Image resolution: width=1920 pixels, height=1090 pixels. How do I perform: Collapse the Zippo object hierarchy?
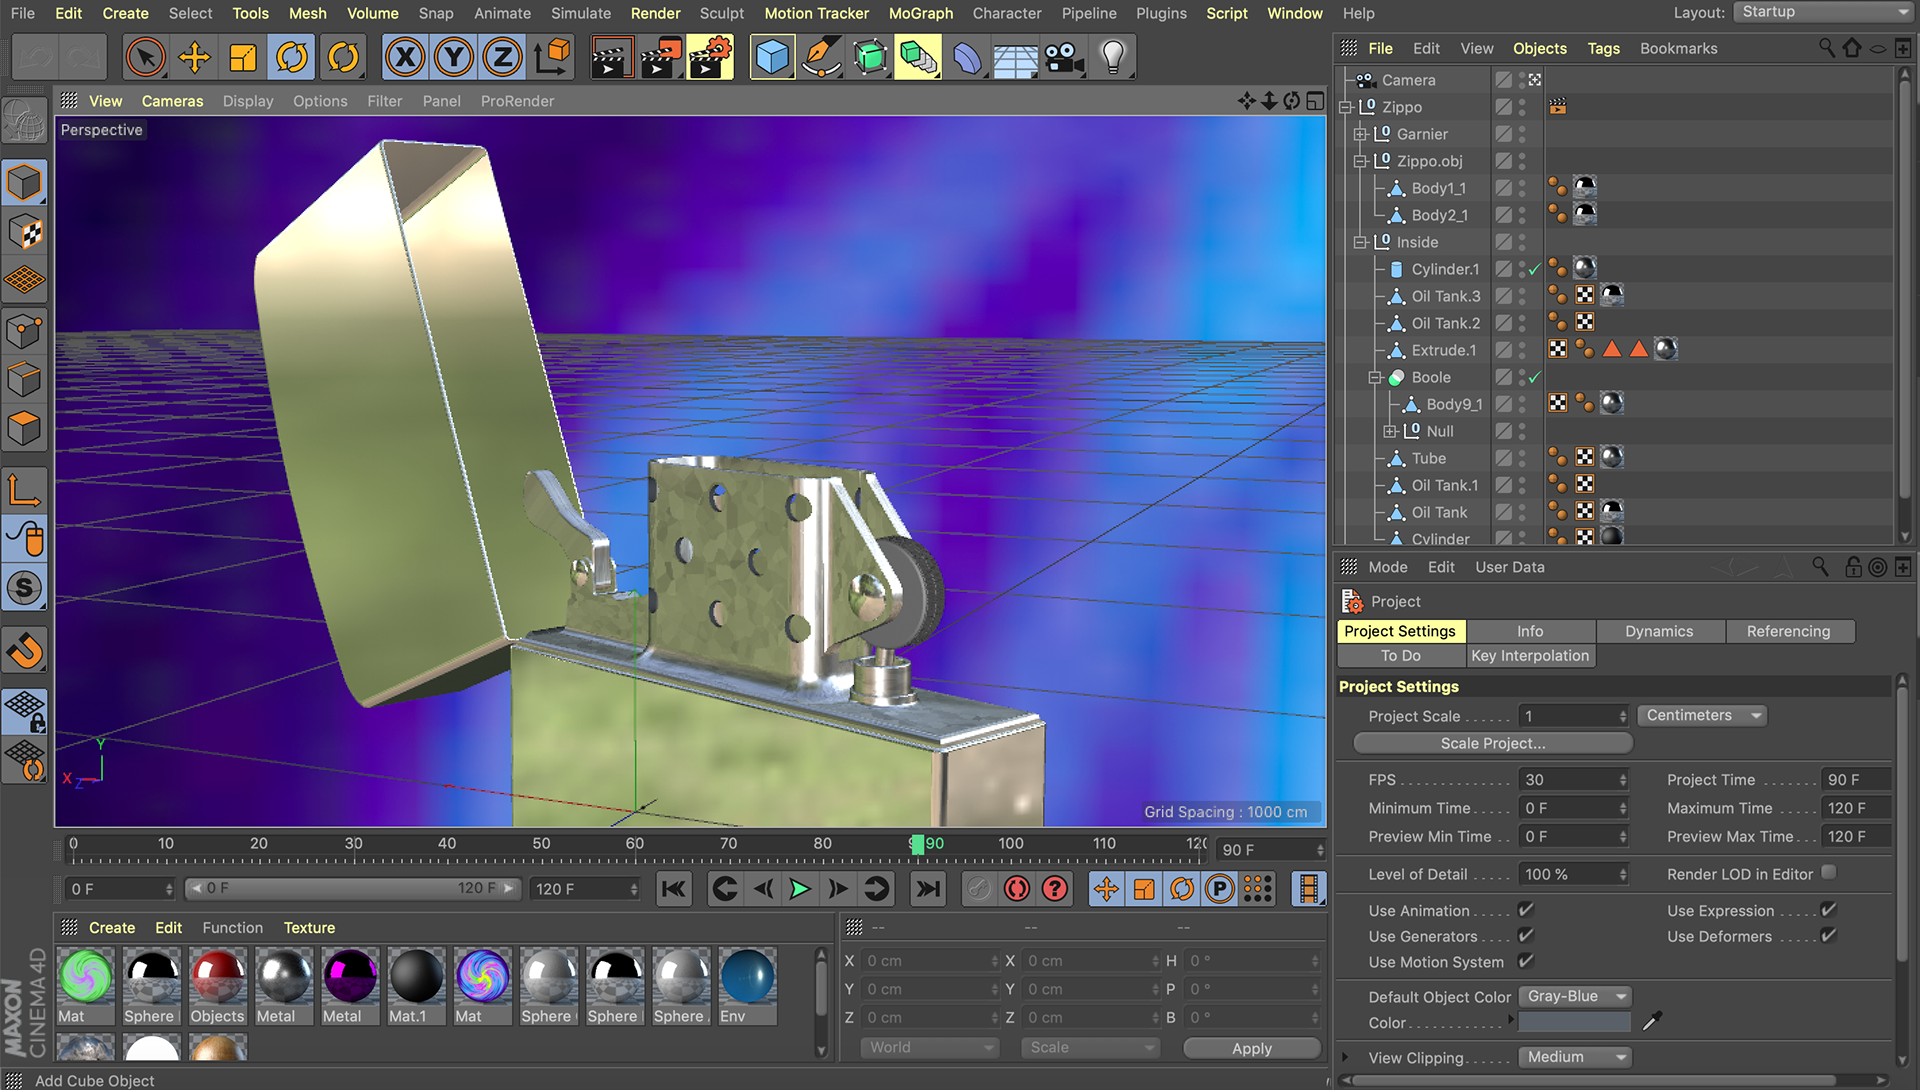pos(1346,107)
